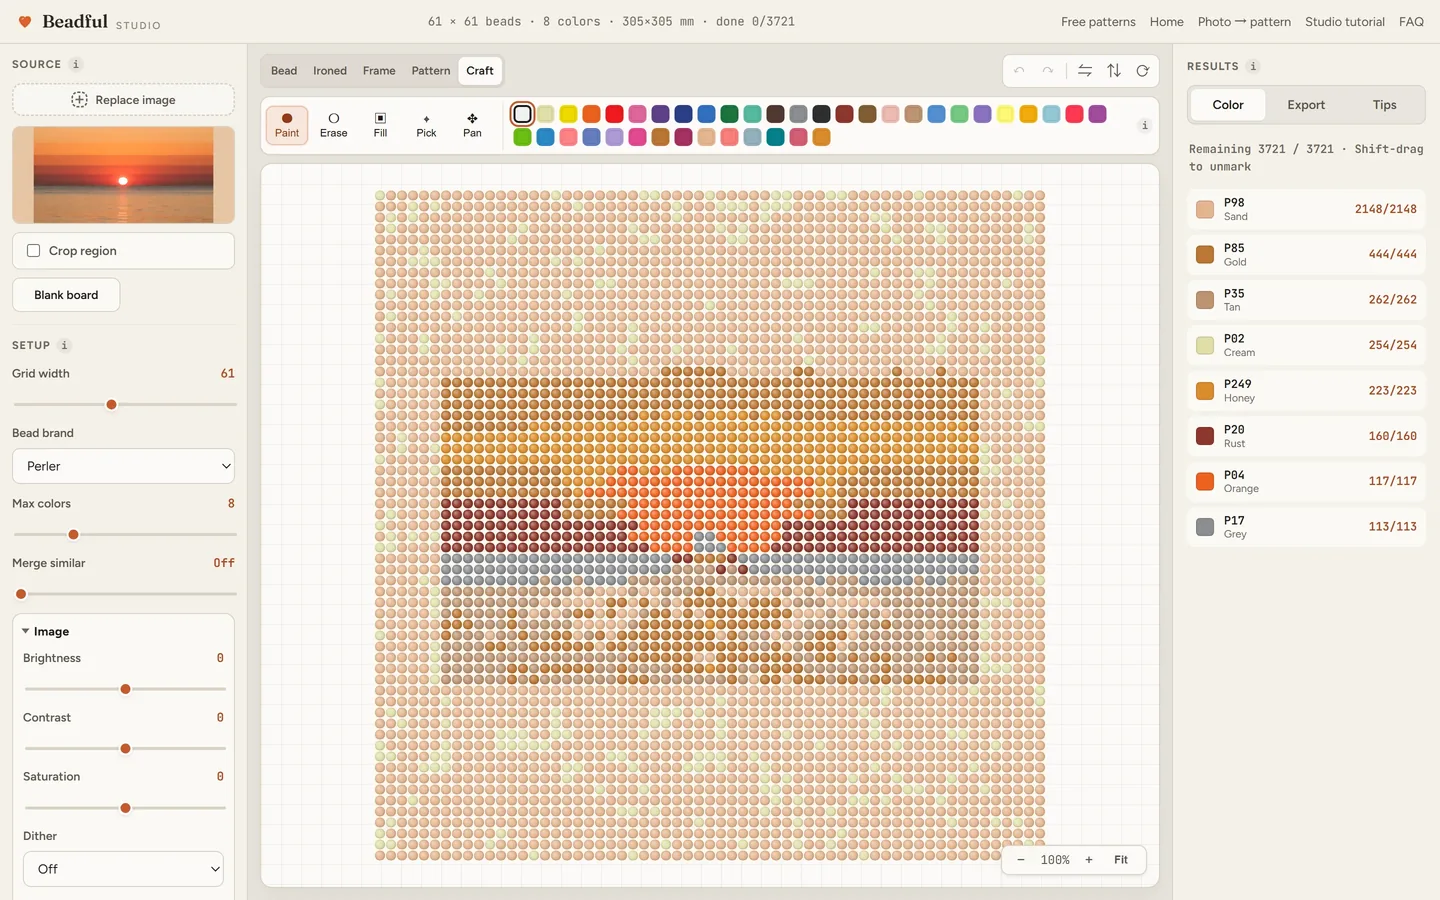
Task: Switch to the Ironed view tab
Action: coord(330,71)
